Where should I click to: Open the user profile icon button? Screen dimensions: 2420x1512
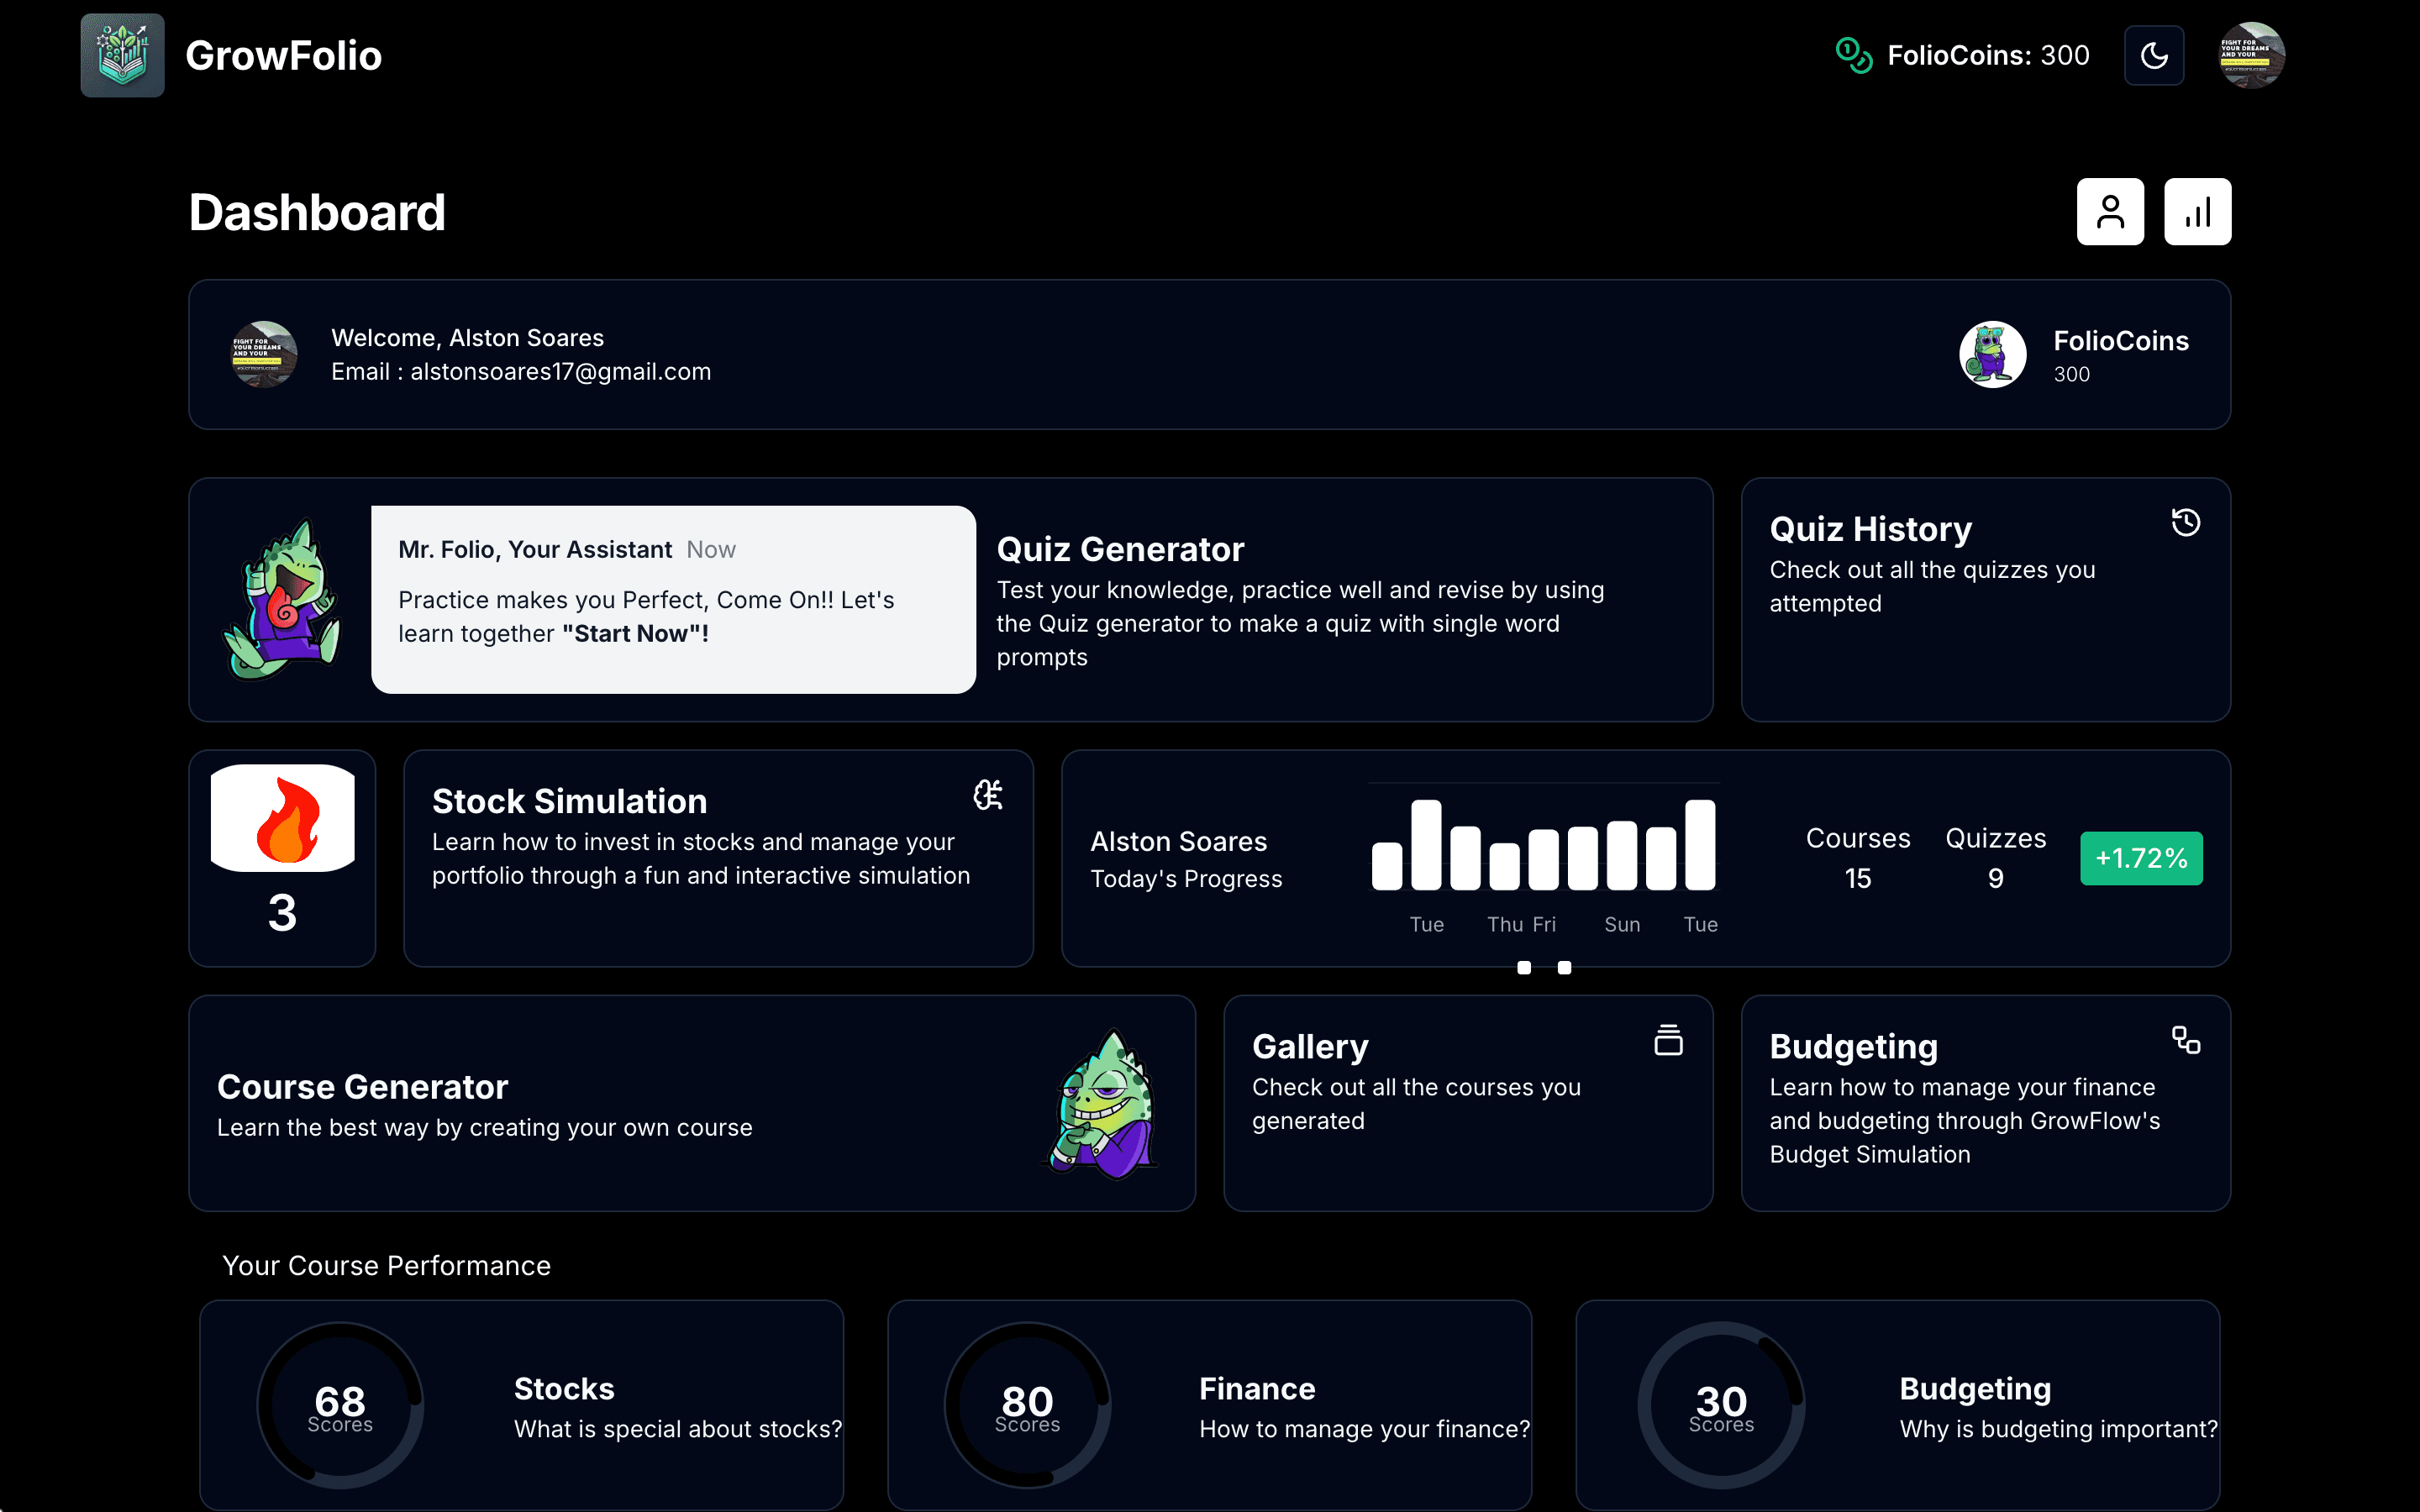coord(2110,212)
